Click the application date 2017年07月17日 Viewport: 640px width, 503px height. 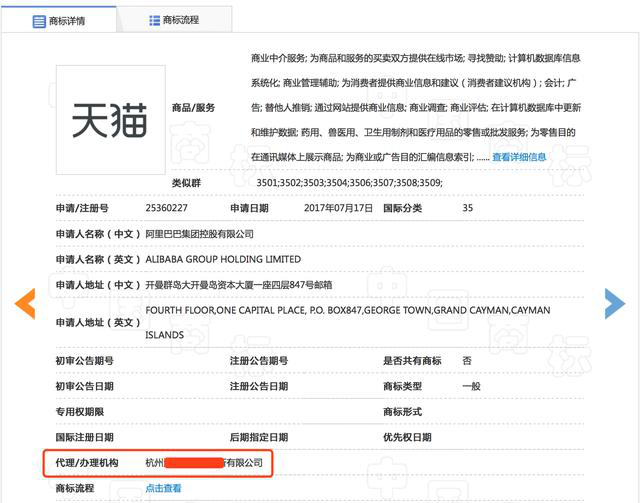click(337, 208)
